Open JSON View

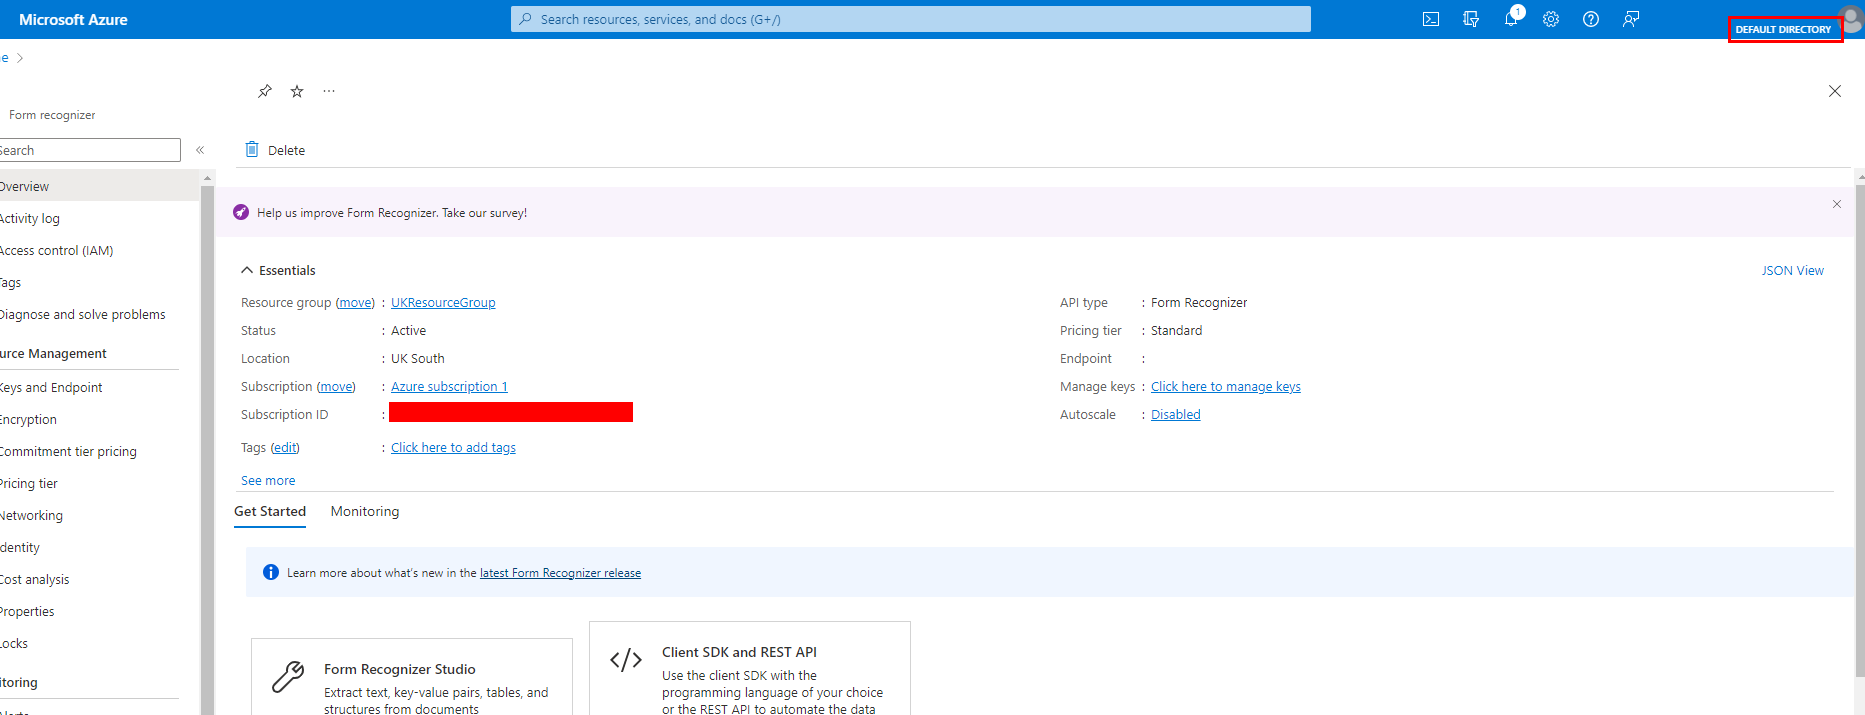(x=1792, y=270)
